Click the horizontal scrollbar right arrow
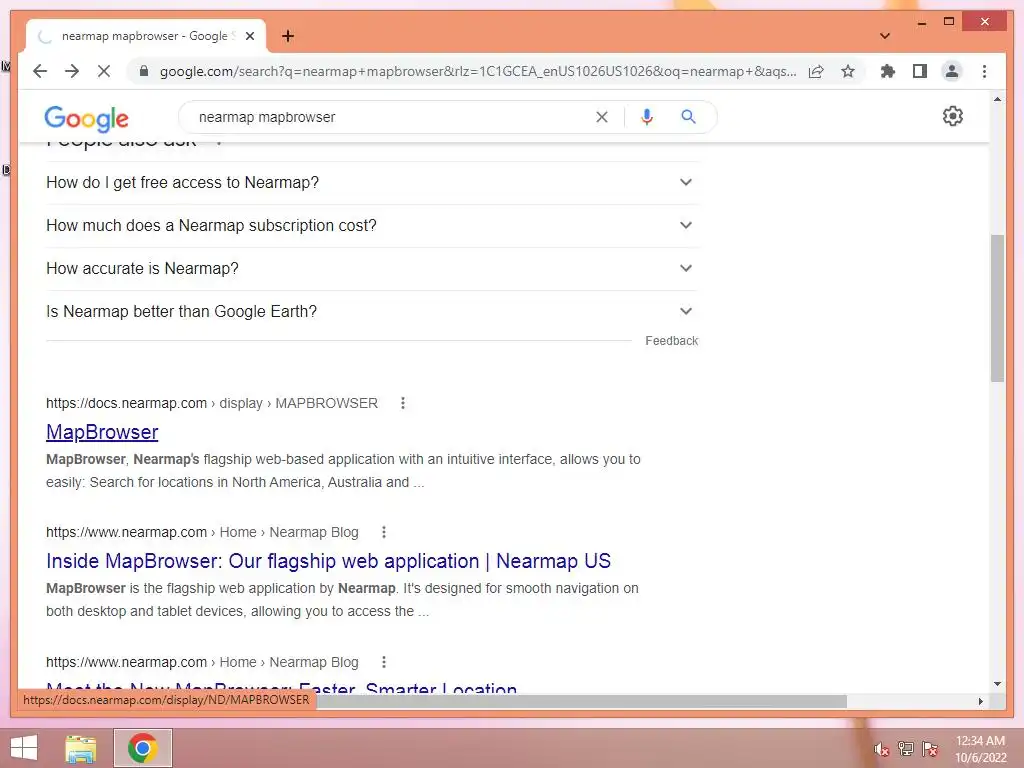 coord(980,701)
